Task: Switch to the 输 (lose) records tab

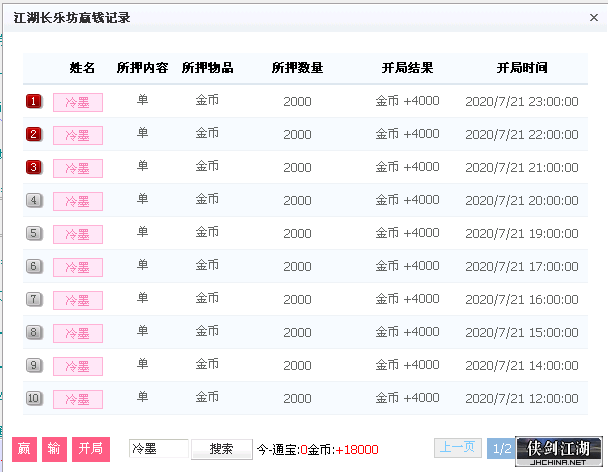Action: pos(54,449)
